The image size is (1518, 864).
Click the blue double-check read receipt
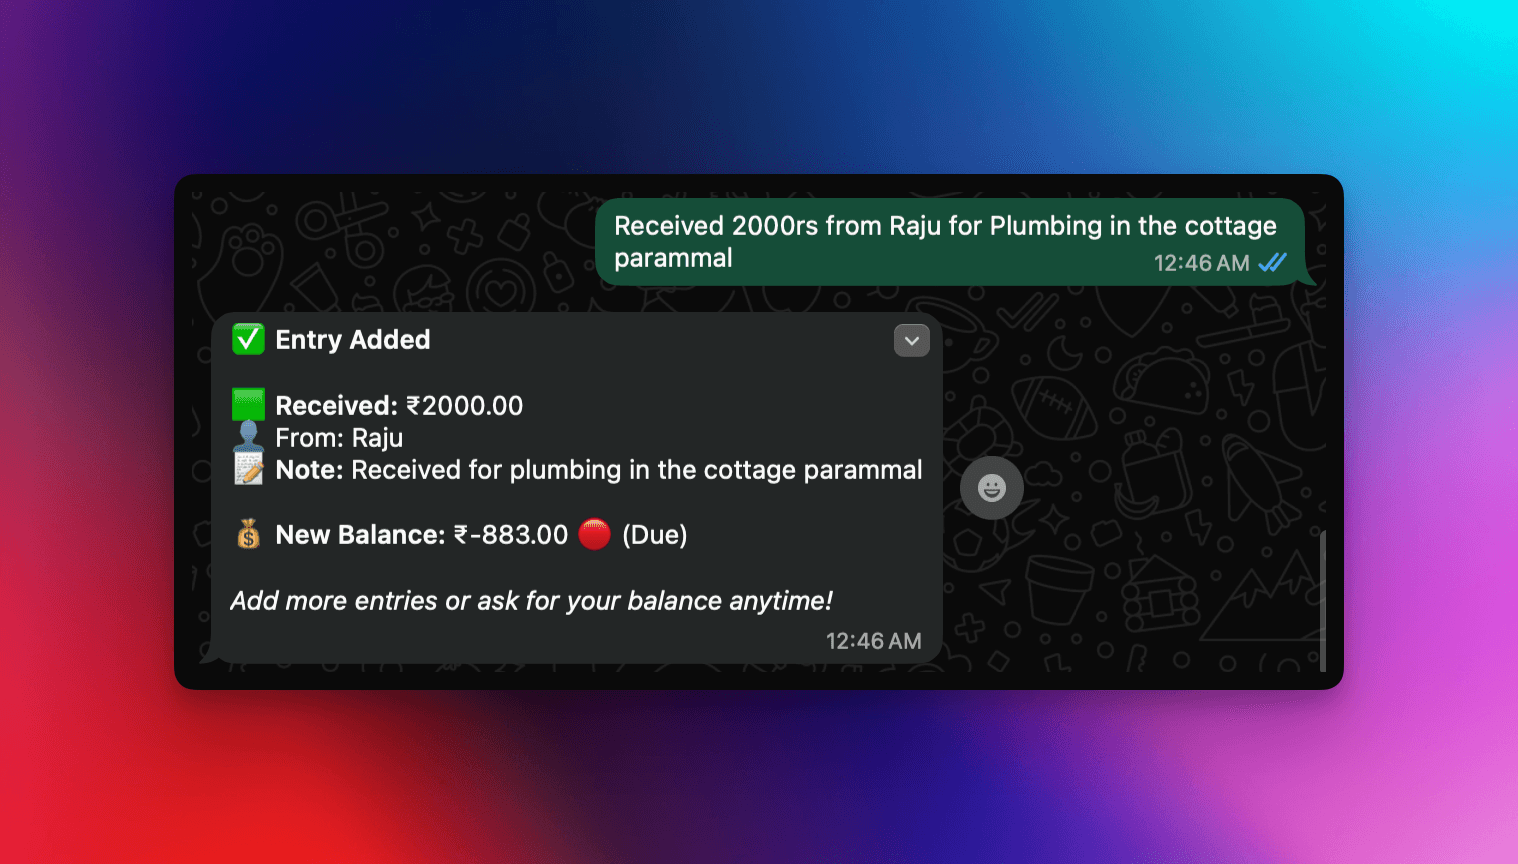[1272, 263]
